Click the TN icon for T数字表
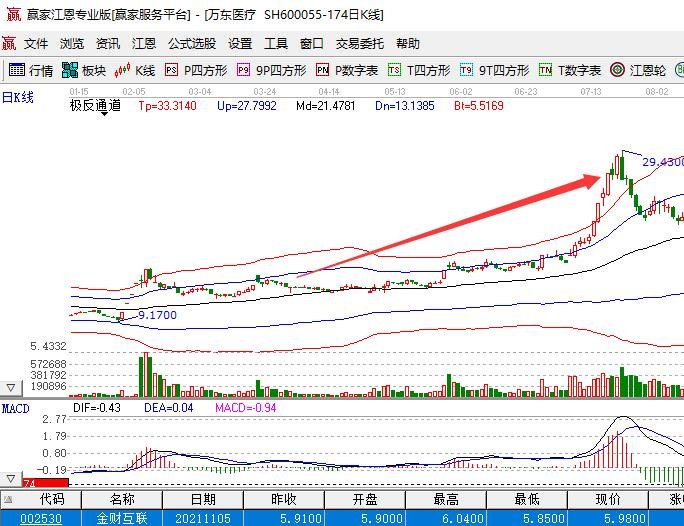Image resolution: width=684 pixels, height=526 pixels. pos(545,70)
